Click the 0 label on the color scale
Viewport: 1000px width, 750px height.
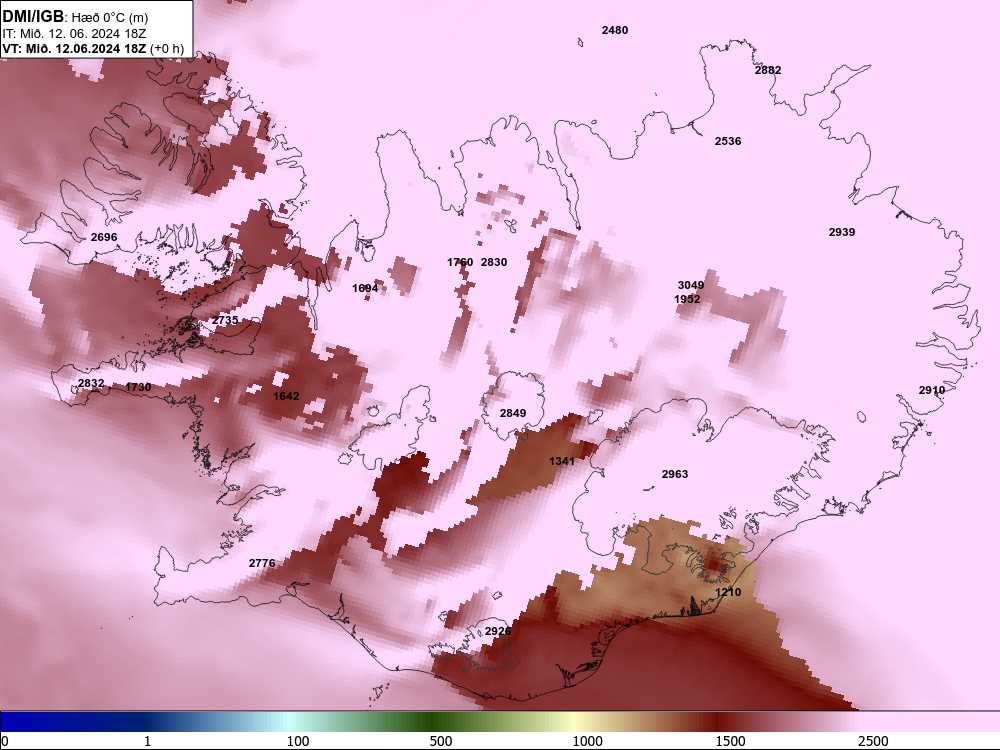point(5,741)
